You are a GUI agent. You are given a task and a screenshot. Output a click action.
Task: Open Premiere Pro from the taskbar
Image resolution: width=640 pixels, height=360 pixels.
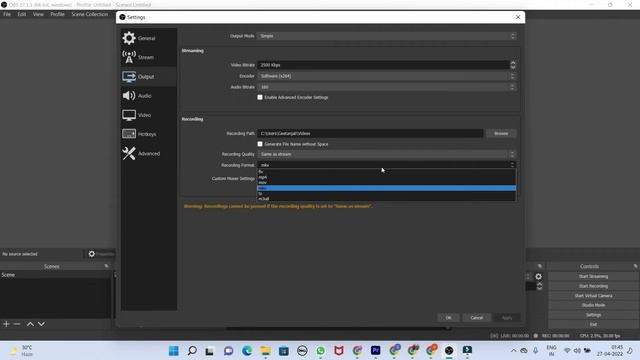coord(376,351)
